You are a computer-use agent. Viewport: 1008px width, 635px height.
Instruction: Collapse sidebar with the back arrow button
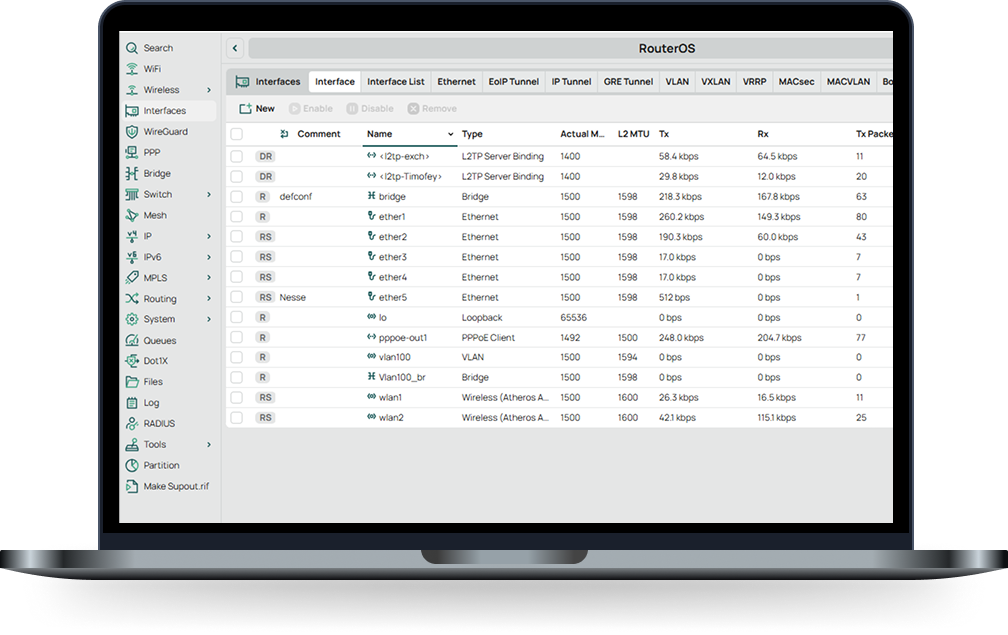tap(235, 48)
